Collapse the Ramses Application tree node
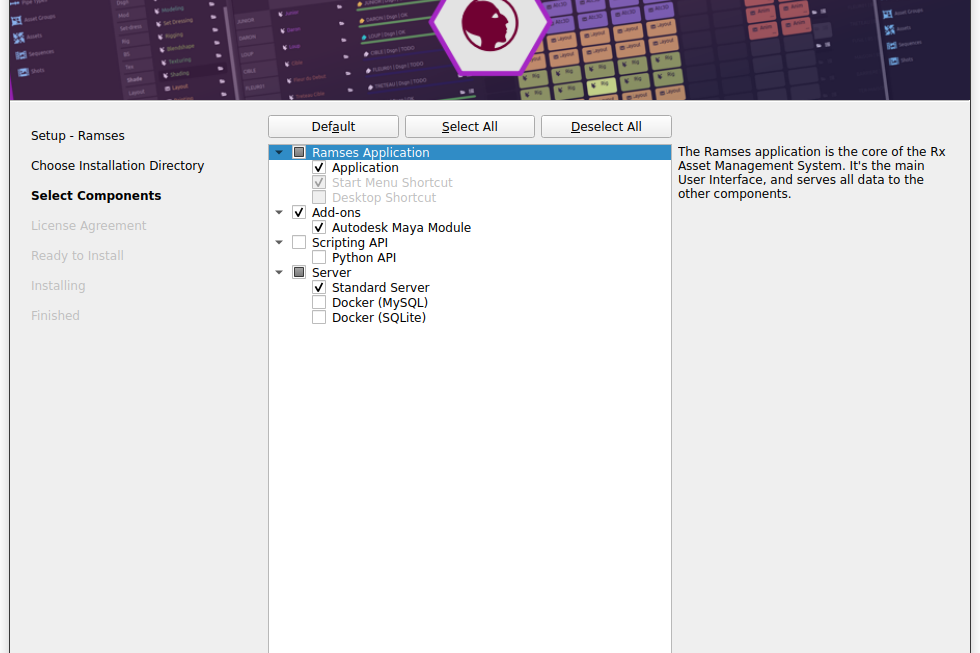The height and width of the screenshot is (653, 980). pyautogui.click(x=279, y=153)
